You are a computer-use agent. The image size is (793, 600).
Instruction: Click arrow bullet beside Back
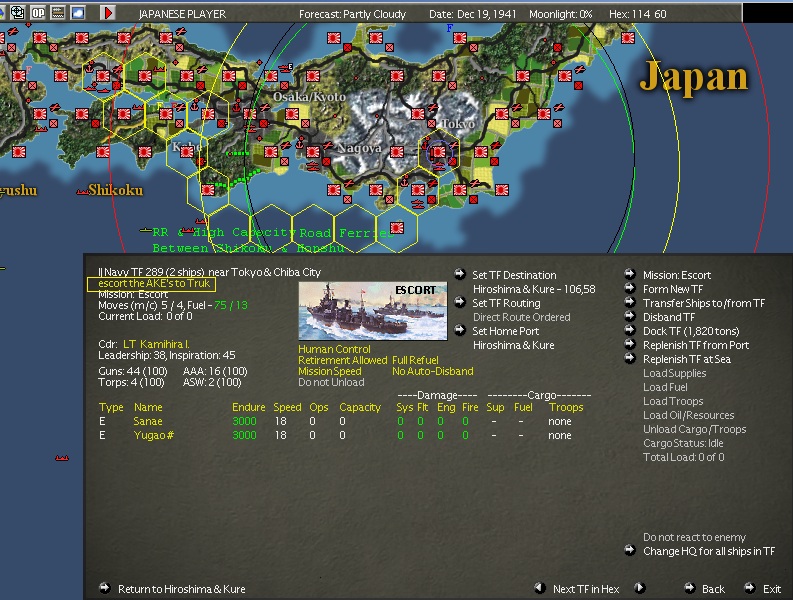pos(689,588)
